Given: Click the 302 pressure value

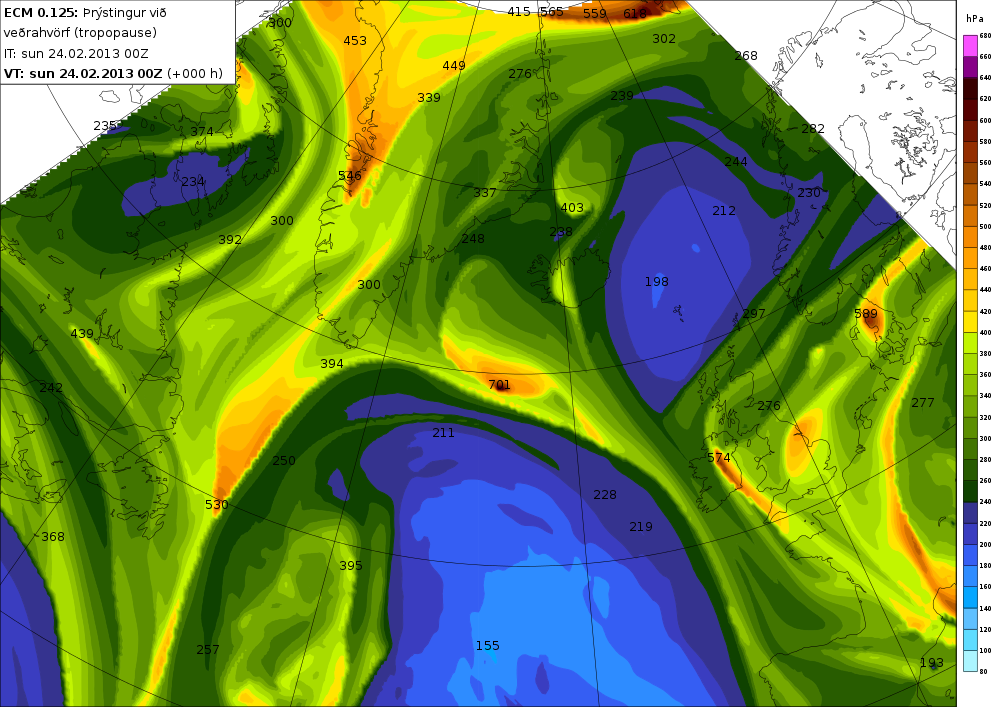Looking at the screenshot, I should 664,38.
